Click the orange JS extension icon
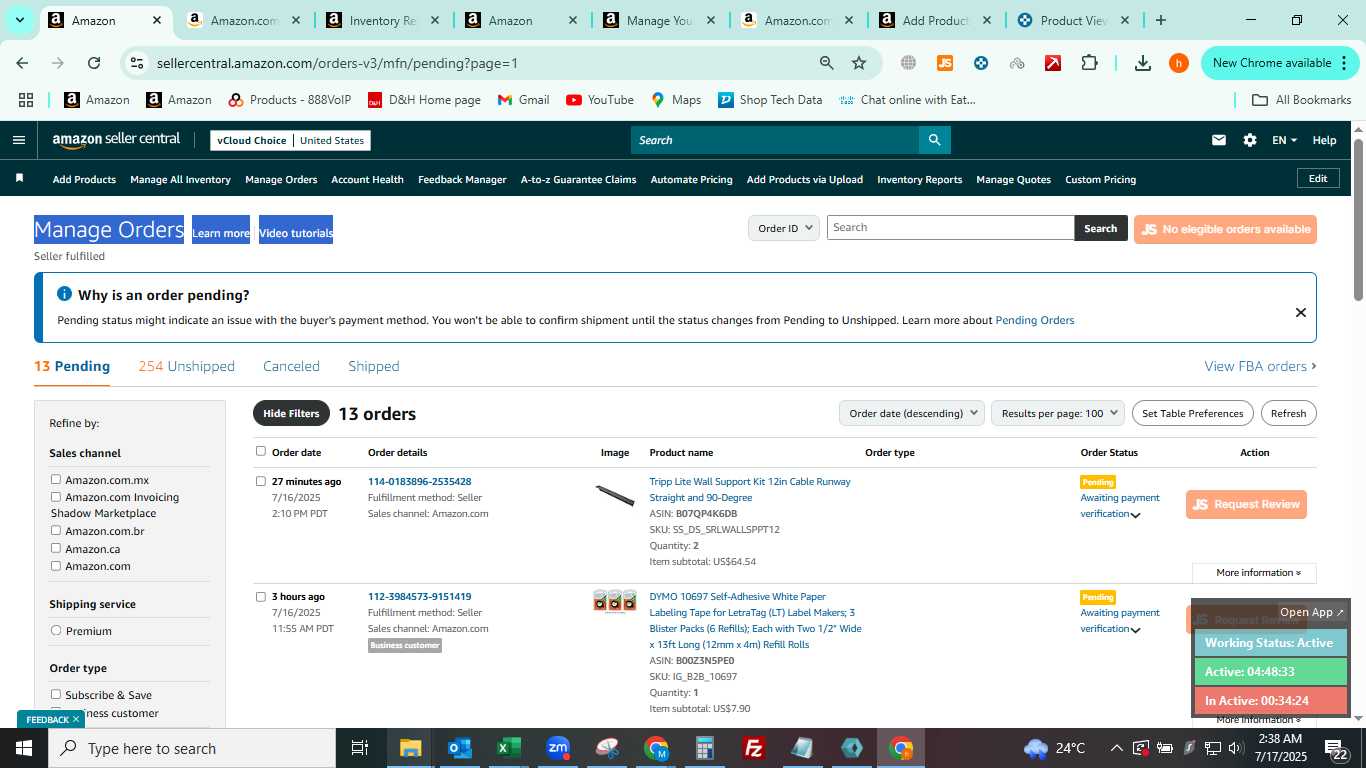Screen dimensions: 1366x768 coord(944,63)
